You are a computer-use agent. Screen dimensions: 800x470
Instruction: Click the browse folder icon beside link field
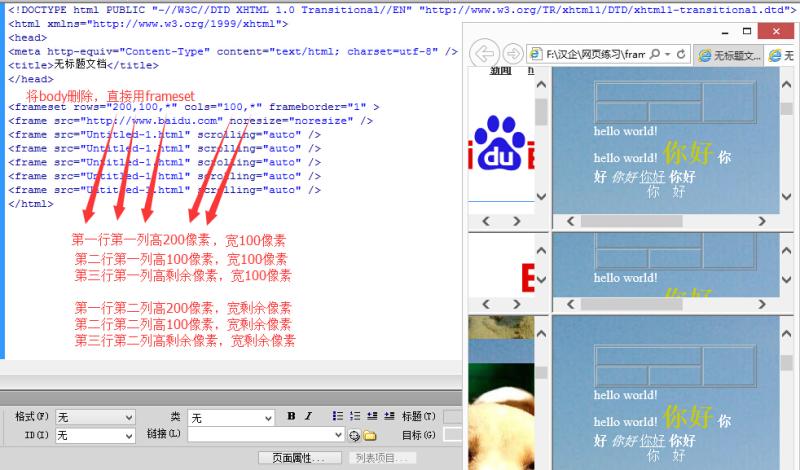pyautogui.click(x=369, y=435)
